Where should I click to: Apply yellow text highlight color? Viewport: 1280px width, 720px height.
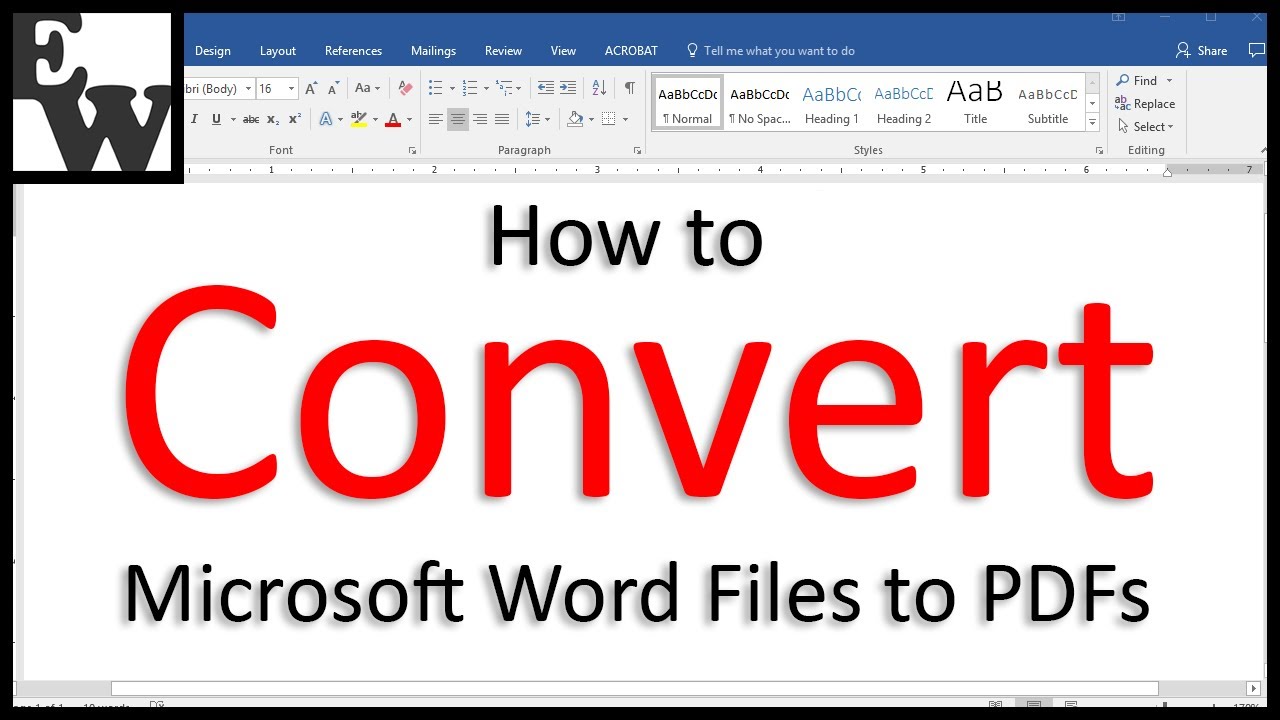coord(359,119)
